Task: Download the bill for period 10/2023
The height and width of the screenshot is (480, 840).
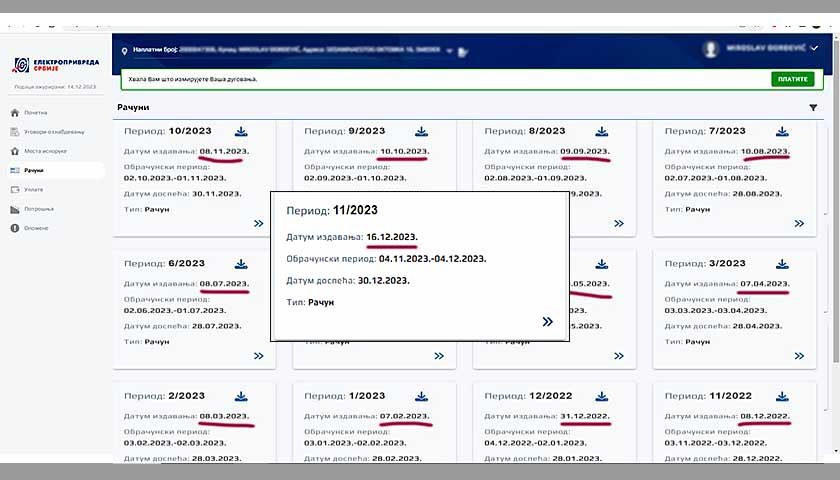Action: click(x=241, y=131)
